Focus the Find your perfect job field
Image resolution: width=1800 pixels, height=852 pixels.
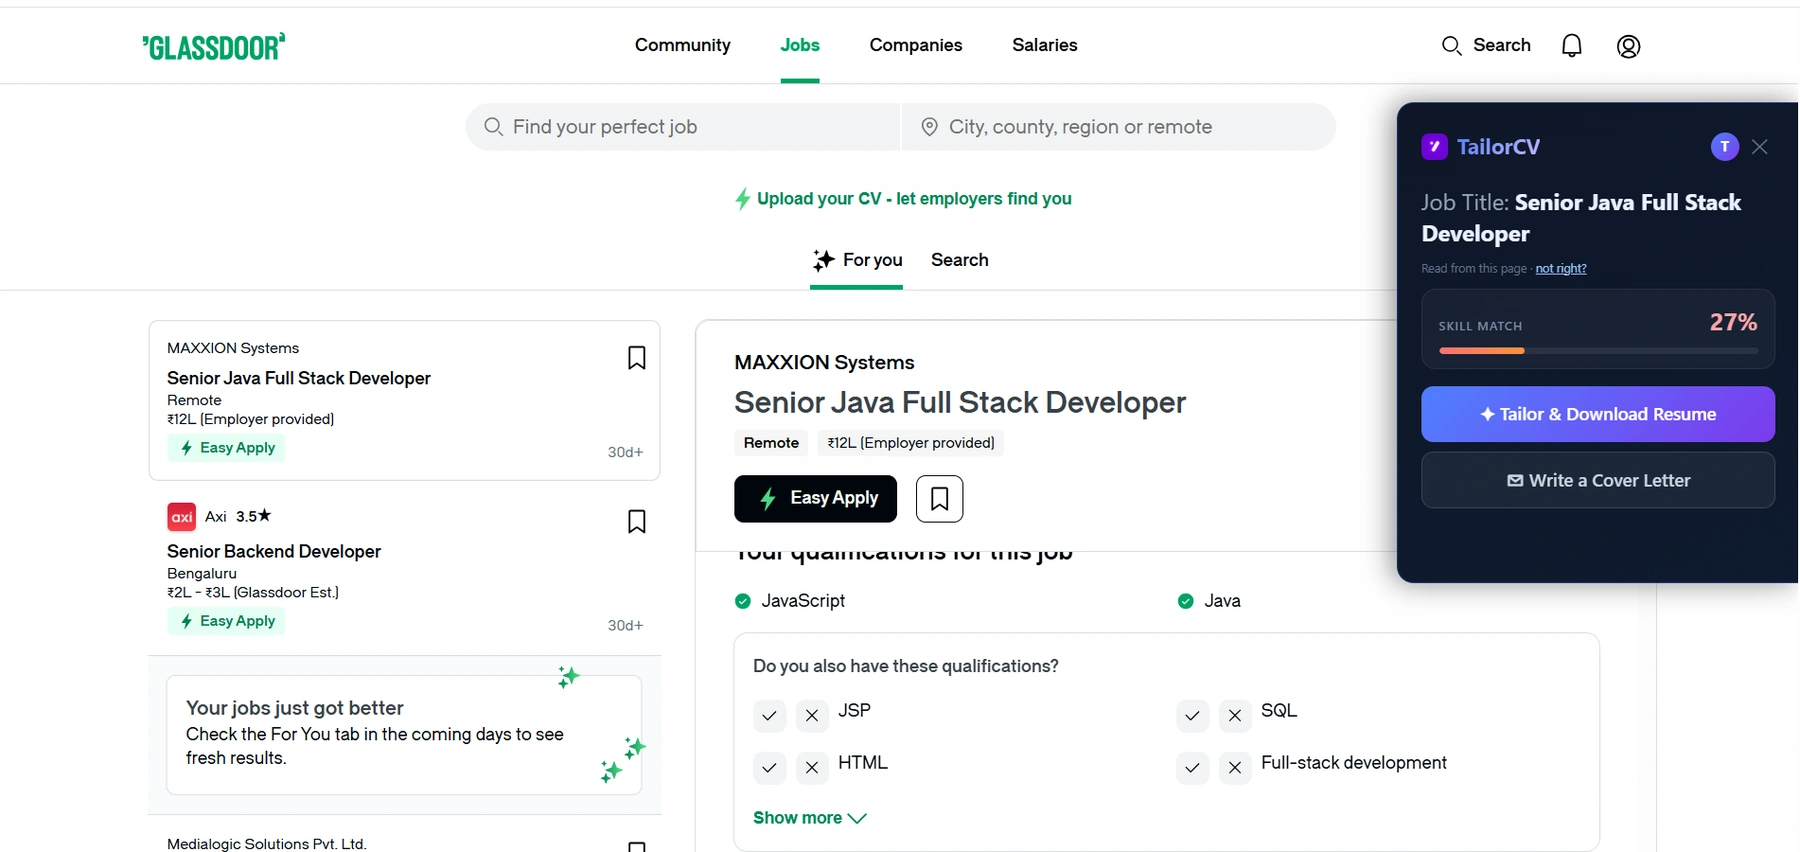pyautogui.click(x=683, y=127)
